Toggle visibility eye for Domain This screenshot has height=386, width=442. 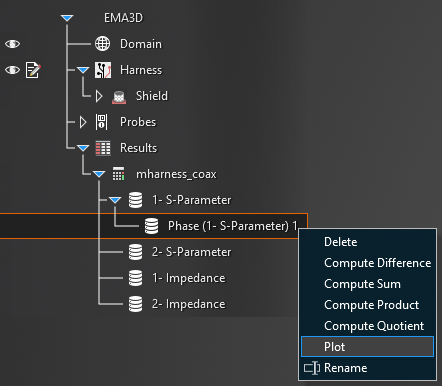(12, 44)
